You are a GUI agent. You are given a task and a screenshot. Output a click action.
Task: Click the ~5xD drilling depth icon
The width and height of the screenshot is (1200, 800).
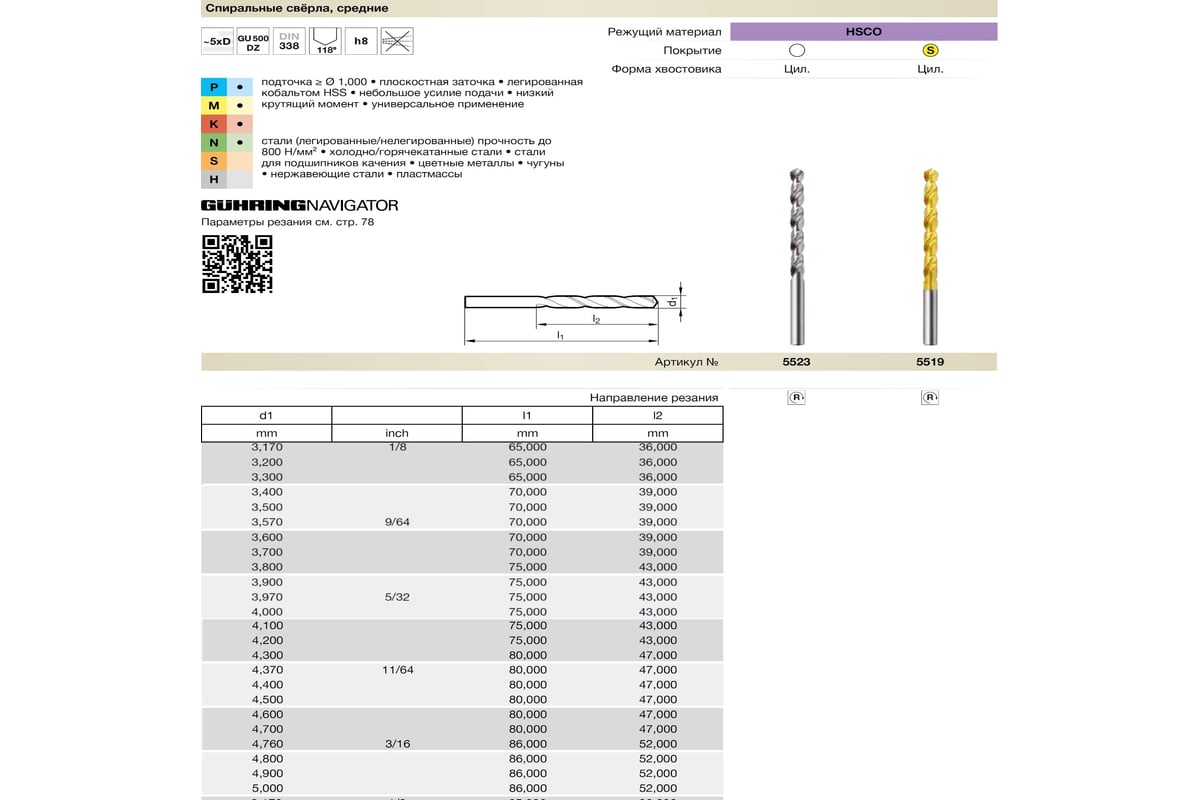216,41
